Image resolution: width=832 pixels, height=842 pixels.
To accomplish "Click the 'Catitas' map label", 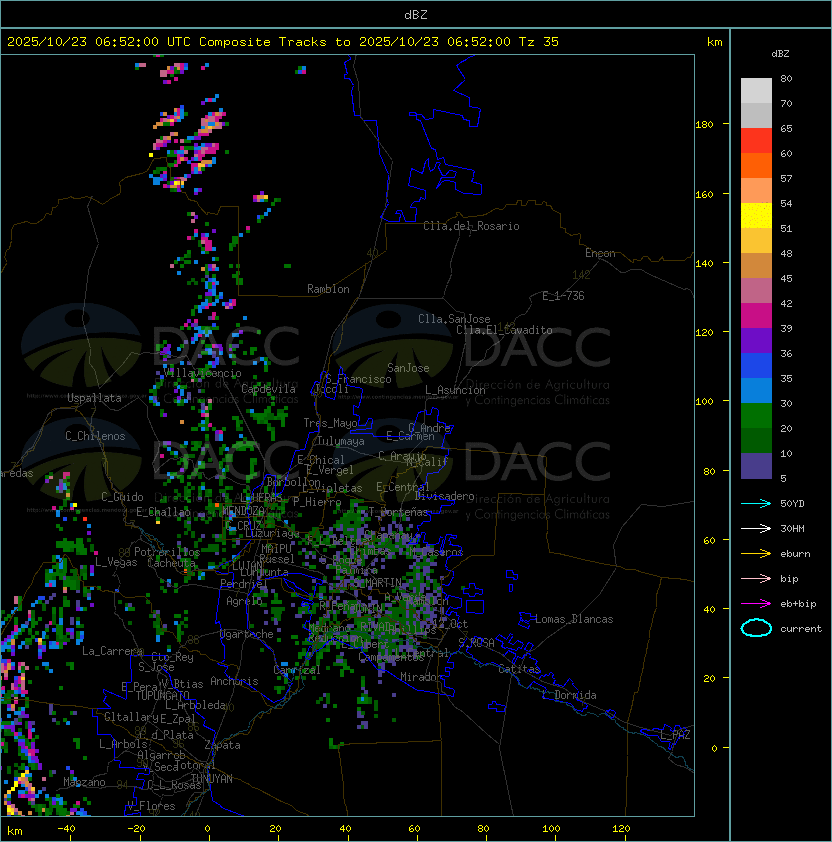I will click(x=519, y=669).
